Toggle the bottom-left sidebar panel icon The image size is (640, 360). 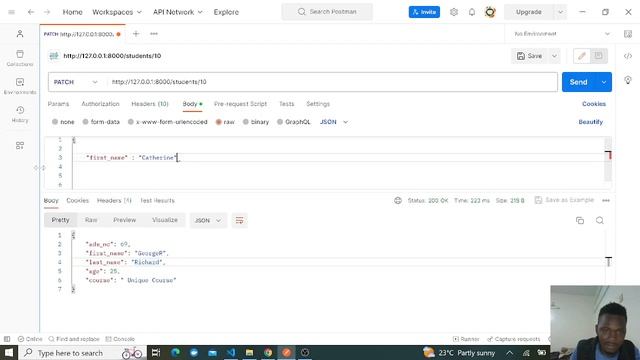pyautogui.click(x=7, y=339)
